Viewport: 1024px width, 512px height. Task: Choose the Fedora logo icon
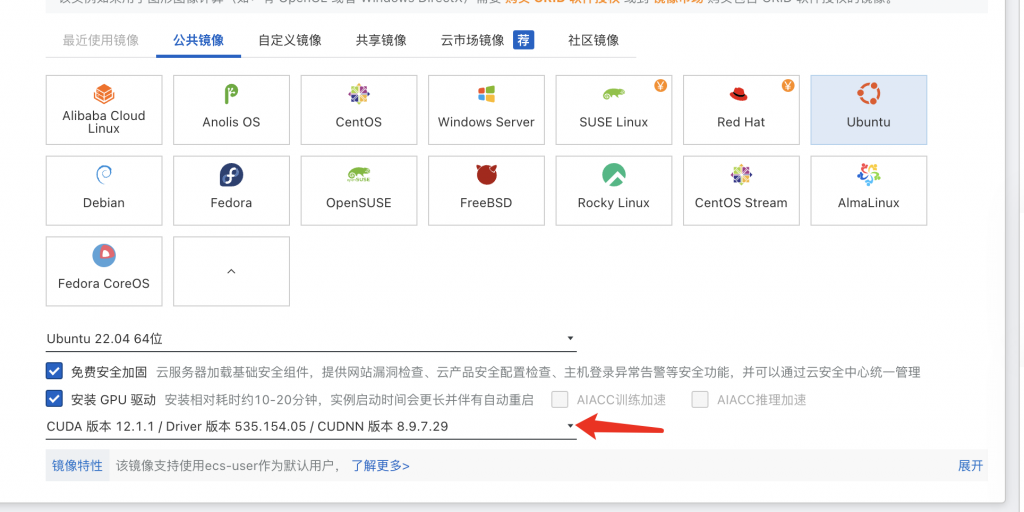coord(231,175)
